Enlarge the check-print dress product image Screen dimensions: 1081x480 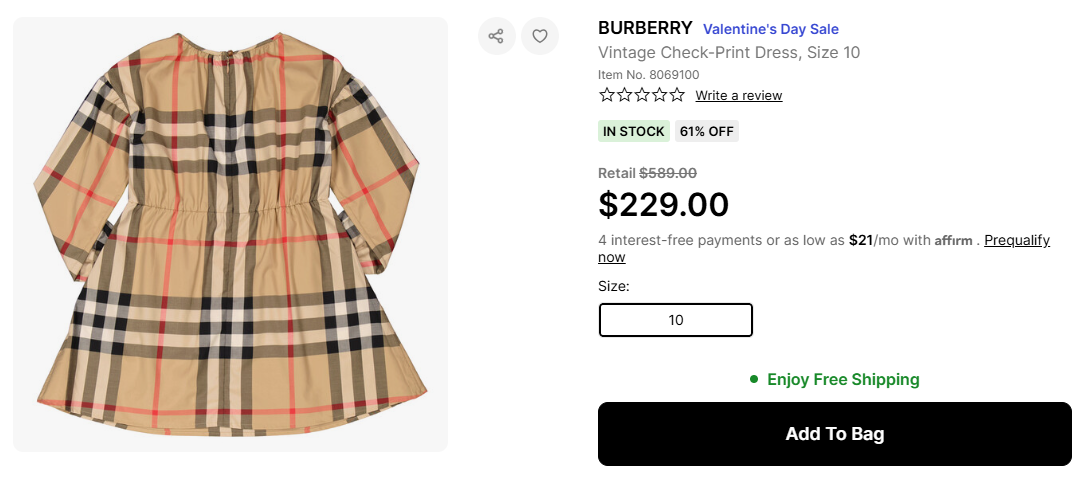click(x=230, y=235)
